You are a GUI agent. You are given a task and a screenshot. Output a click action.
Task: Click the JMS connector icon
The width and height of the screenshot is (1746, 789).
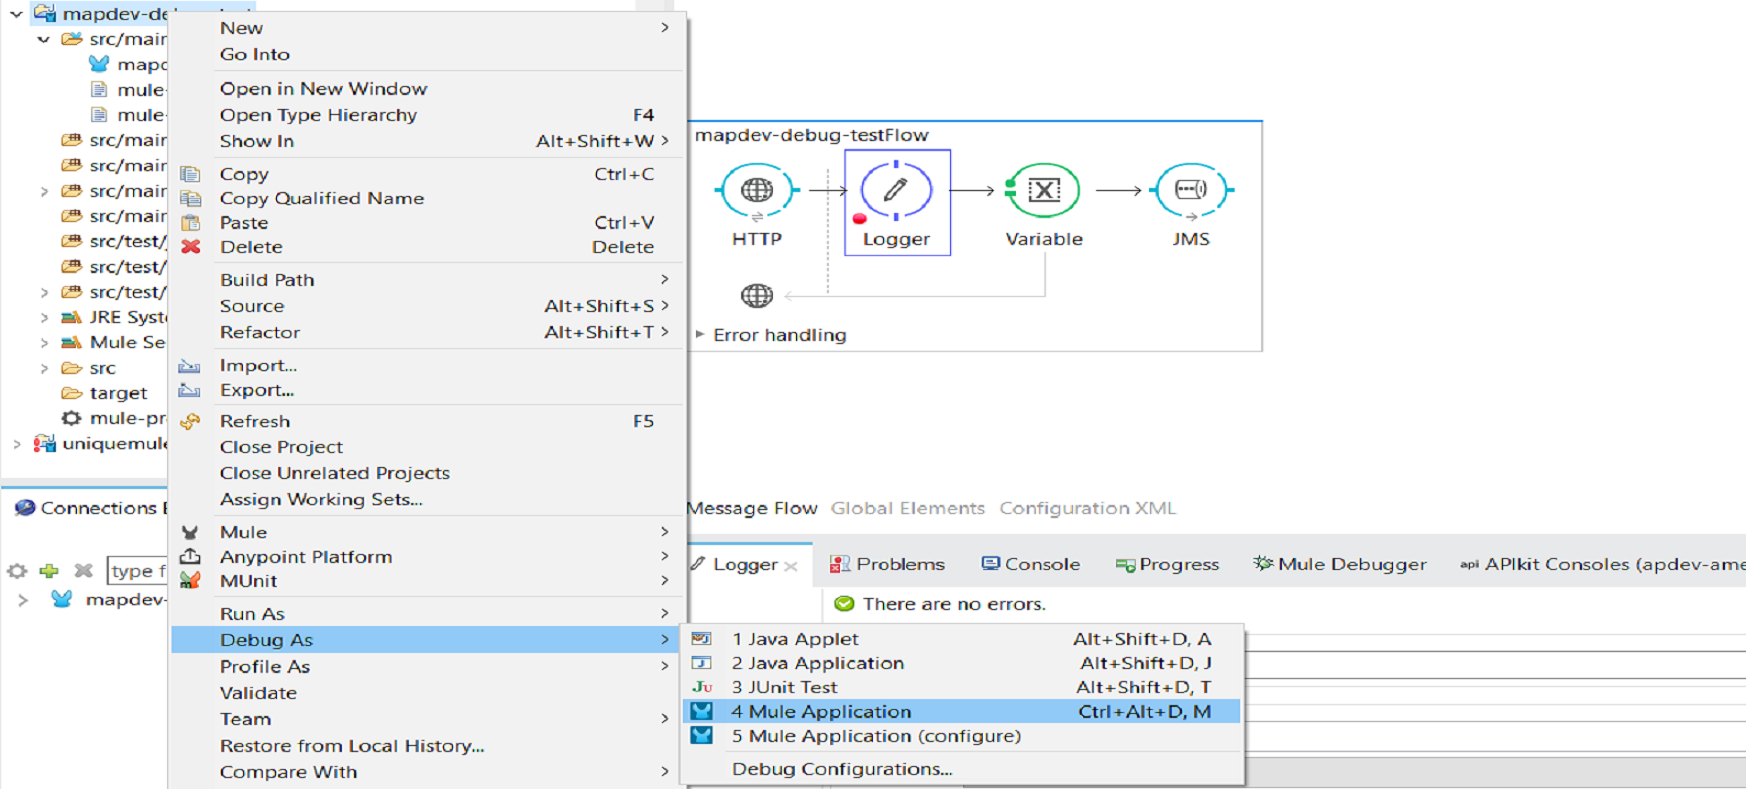1190,190
